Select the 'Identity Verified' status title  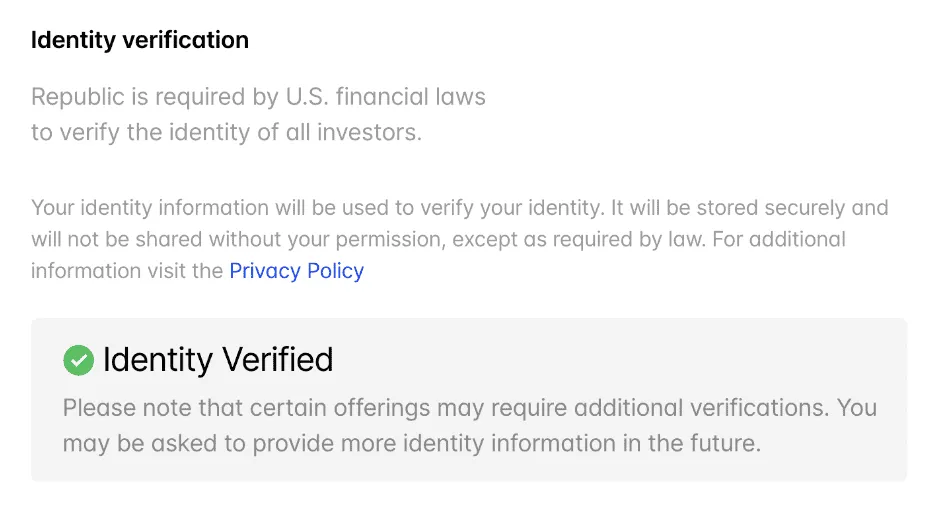tap(218, 360)
